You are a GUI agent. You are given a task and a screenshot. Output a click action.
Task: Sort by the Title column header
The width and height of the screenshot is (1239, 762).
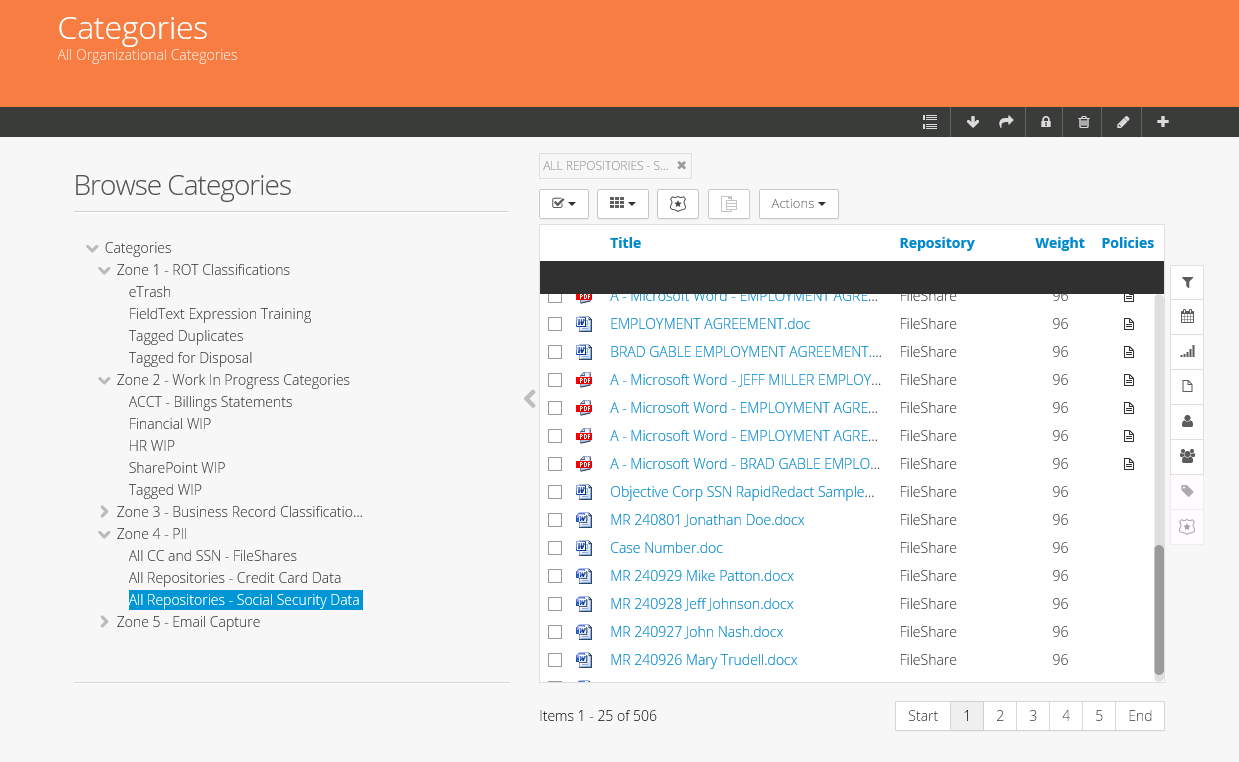tap(625, 243)
